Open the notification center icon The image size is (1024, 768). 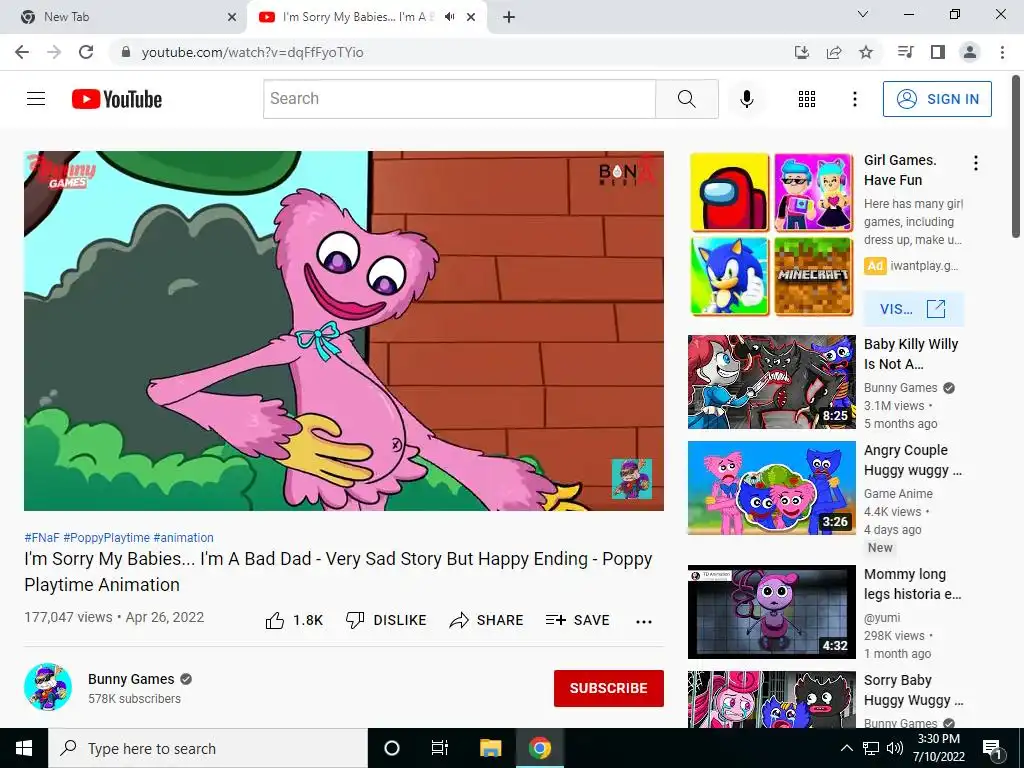pyautogui.click(x=992, y=749)
